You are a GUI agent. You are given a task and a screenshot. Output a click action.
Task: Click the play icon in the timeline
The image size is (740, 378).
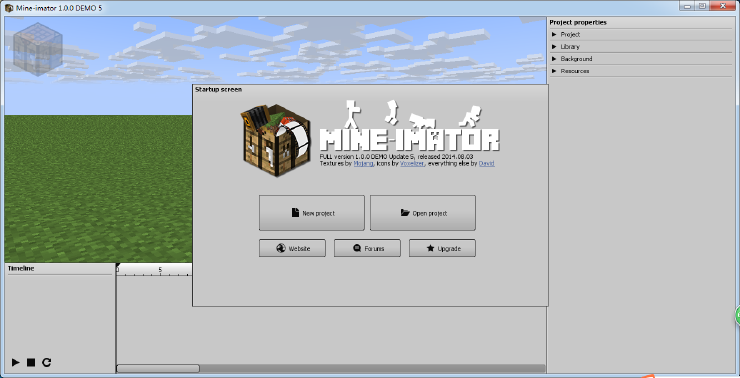click(16, 362)
